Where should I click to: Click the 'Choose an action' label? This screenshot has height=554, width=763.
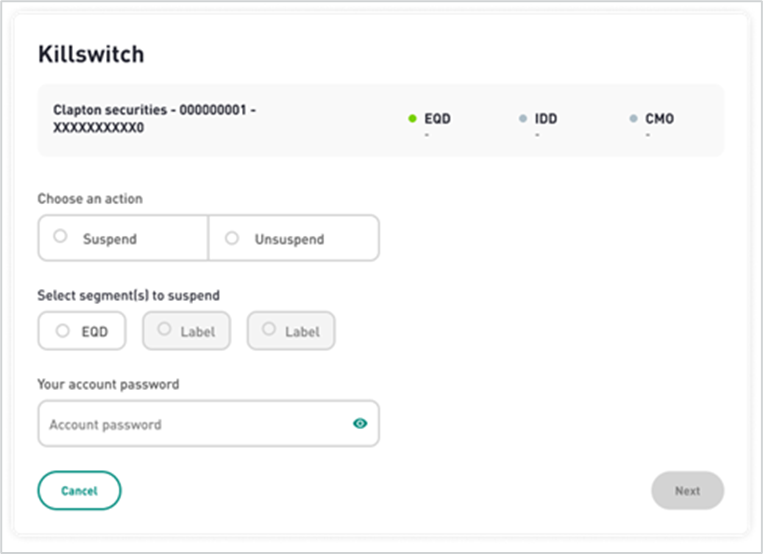click(90, 199)
